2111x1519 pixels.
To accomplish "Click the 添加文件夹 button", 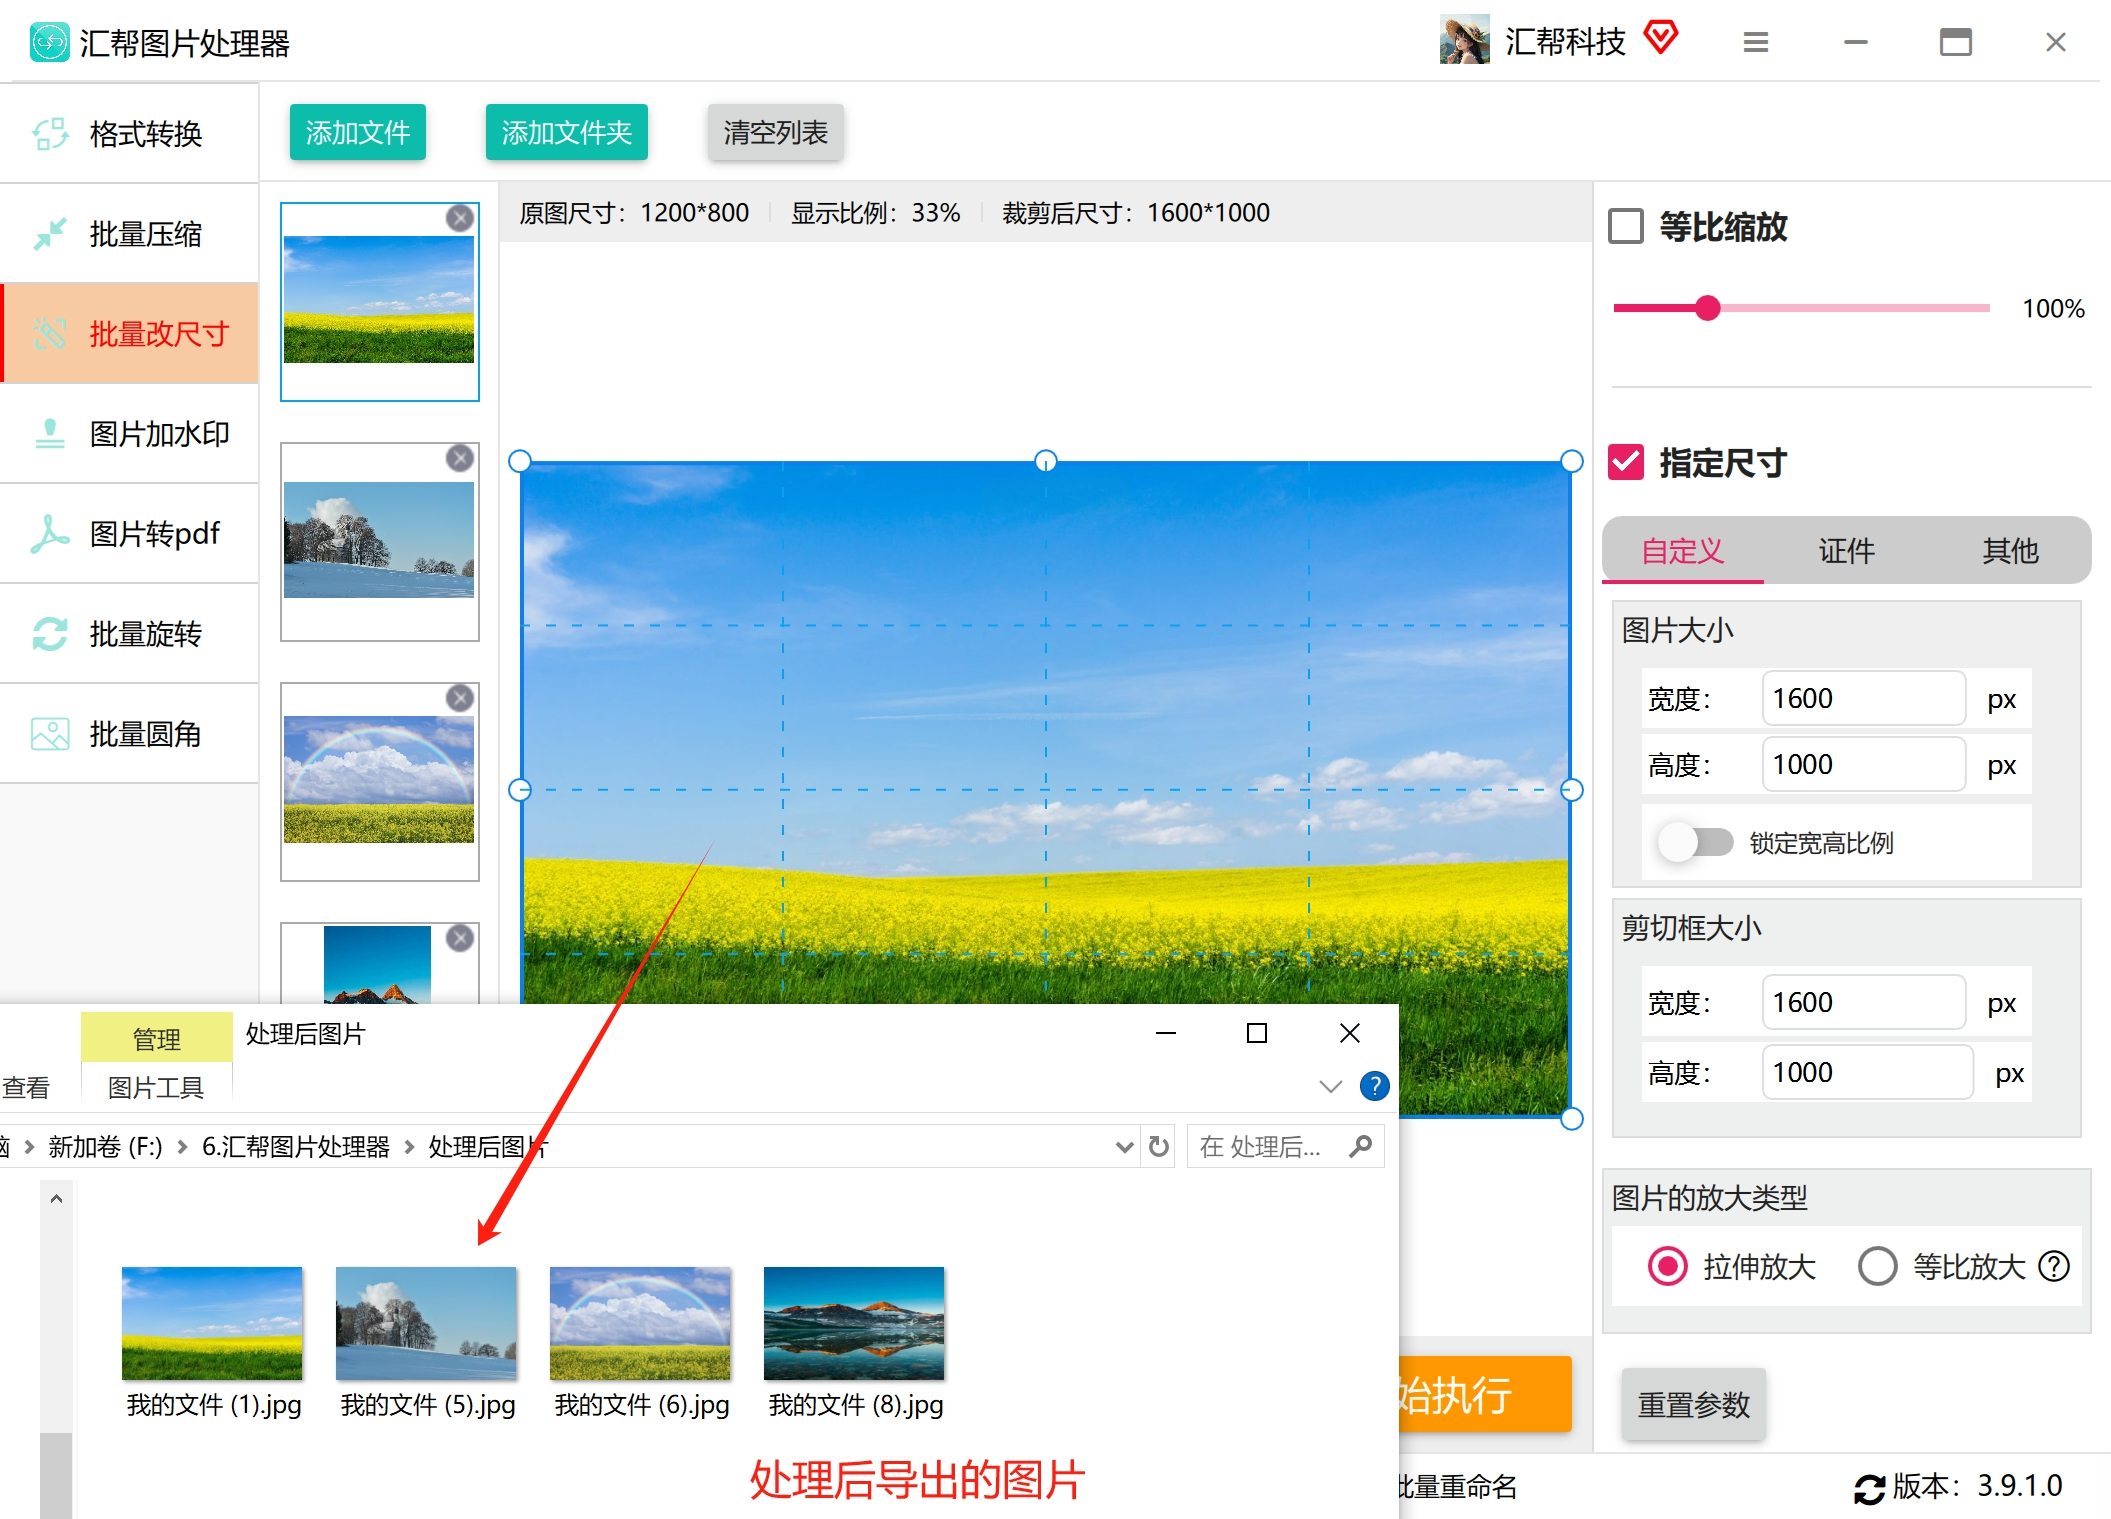I will click(x=566, y=132).
